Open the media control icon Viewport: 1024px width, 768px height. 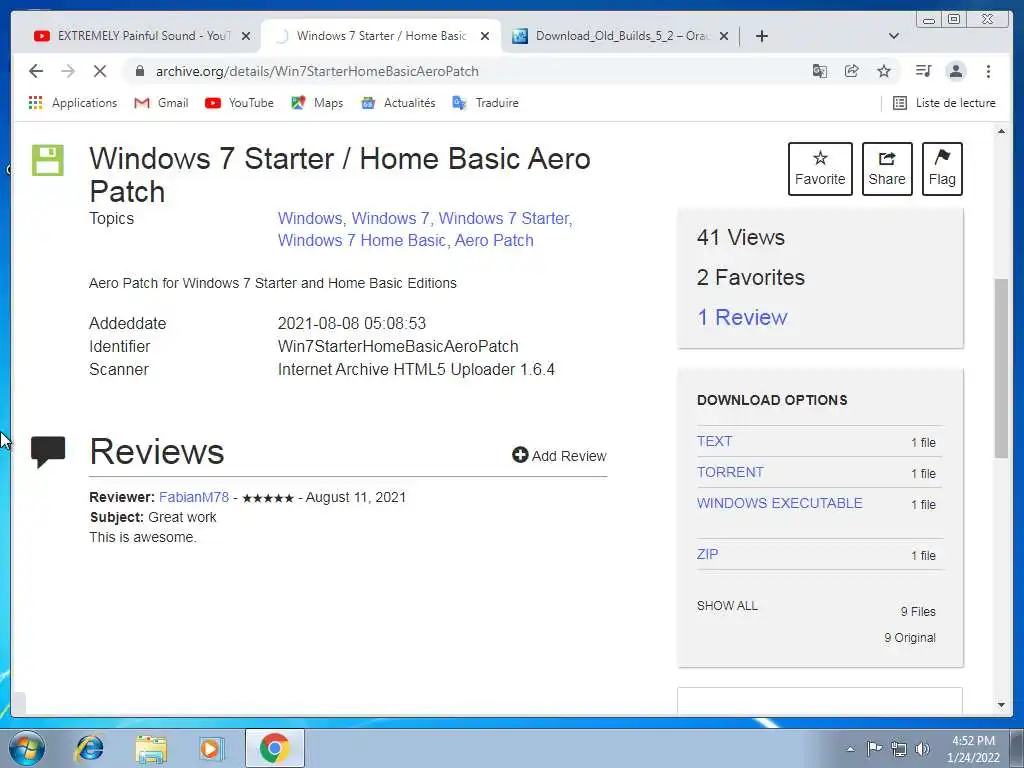pos(923,71)
